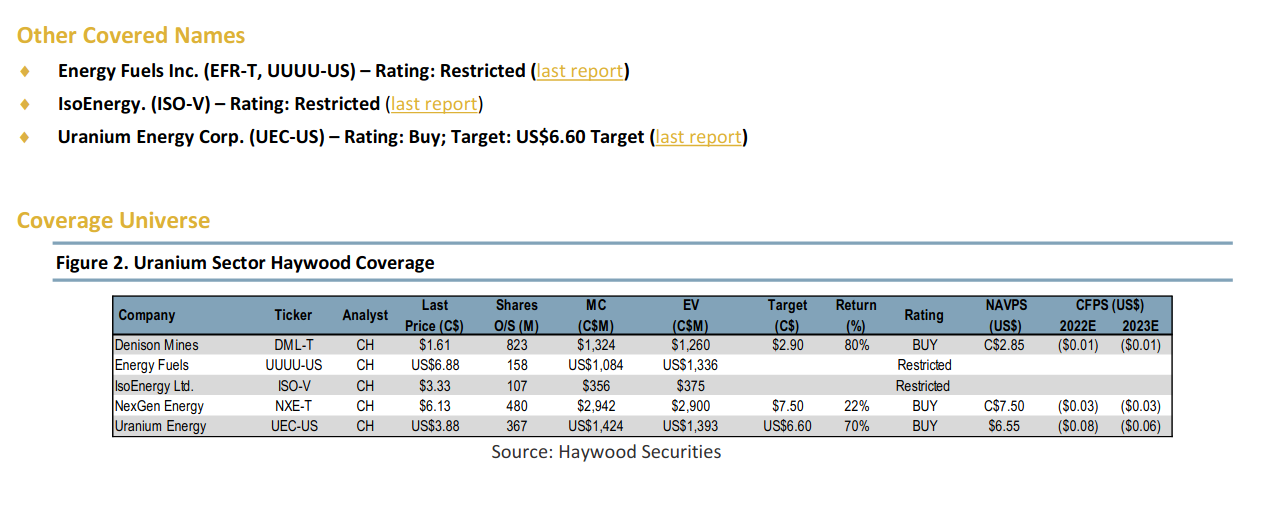1272x514 pixels.
Task: Click the "Coverage Universe" heading
Action: [x=113, y=220]
